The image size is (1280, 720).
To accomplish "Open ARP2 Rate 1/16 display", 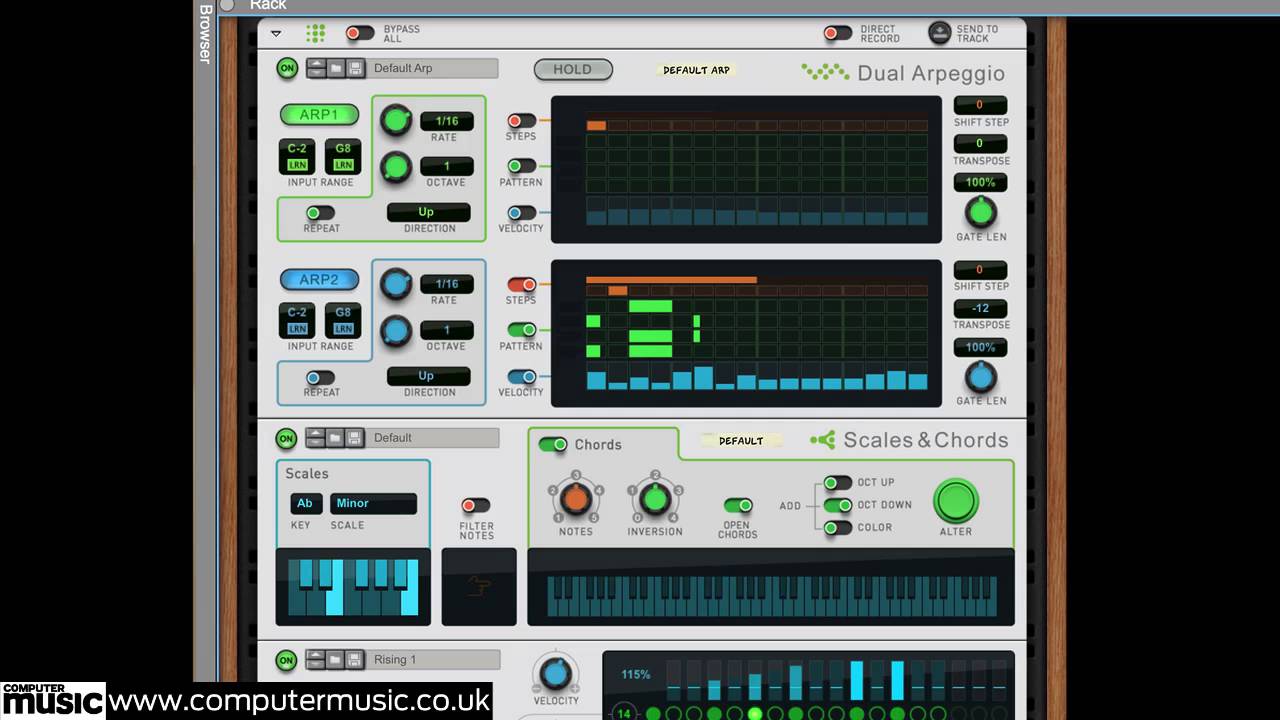I will coord(446,284).
